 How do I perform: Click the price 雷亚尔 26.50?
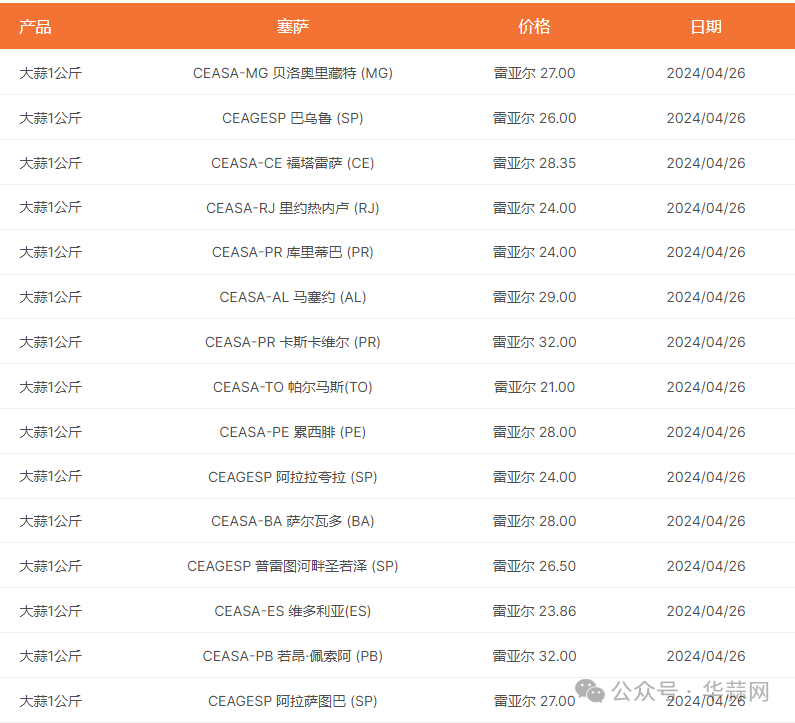point(534,566)
